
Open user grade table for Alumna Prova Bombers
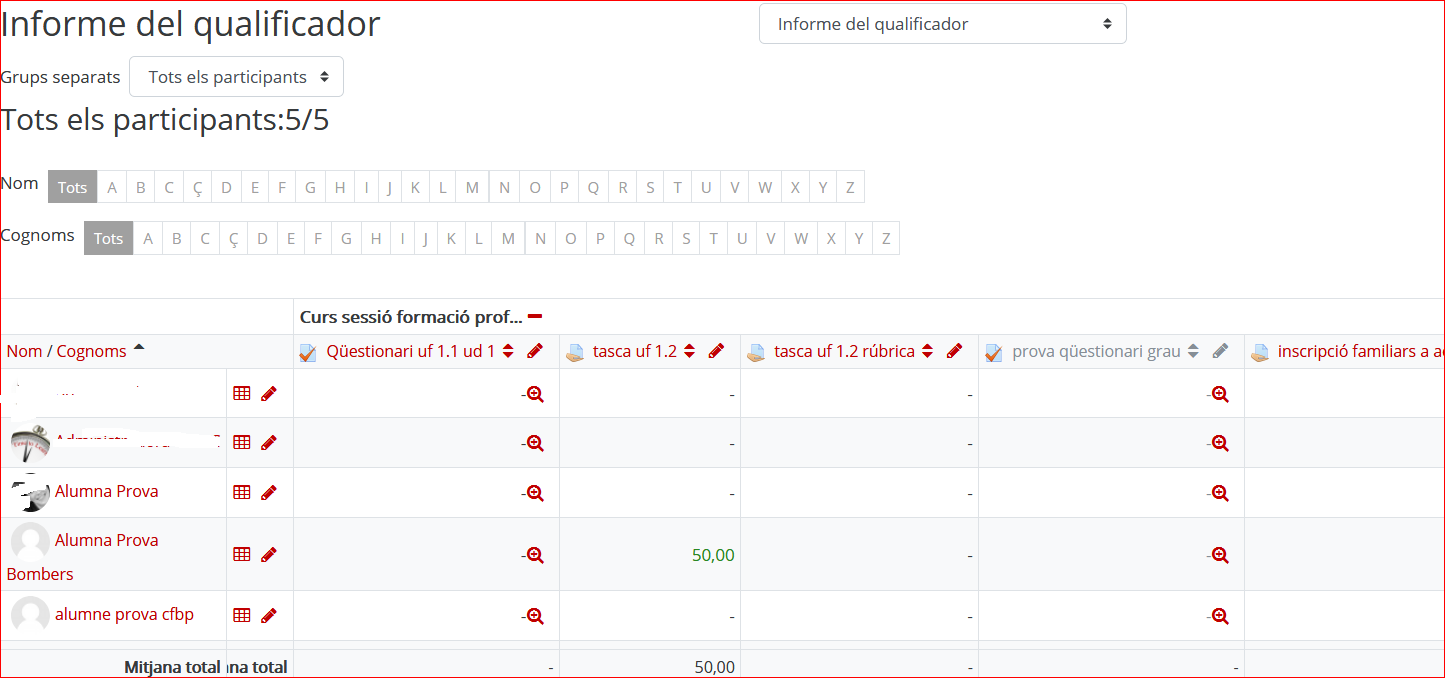click(241, 554)
